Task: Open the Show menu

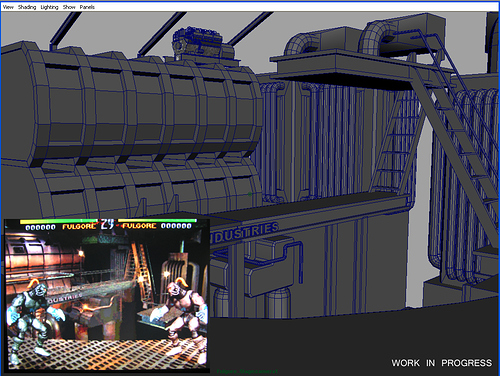Action: pos(69,7)
